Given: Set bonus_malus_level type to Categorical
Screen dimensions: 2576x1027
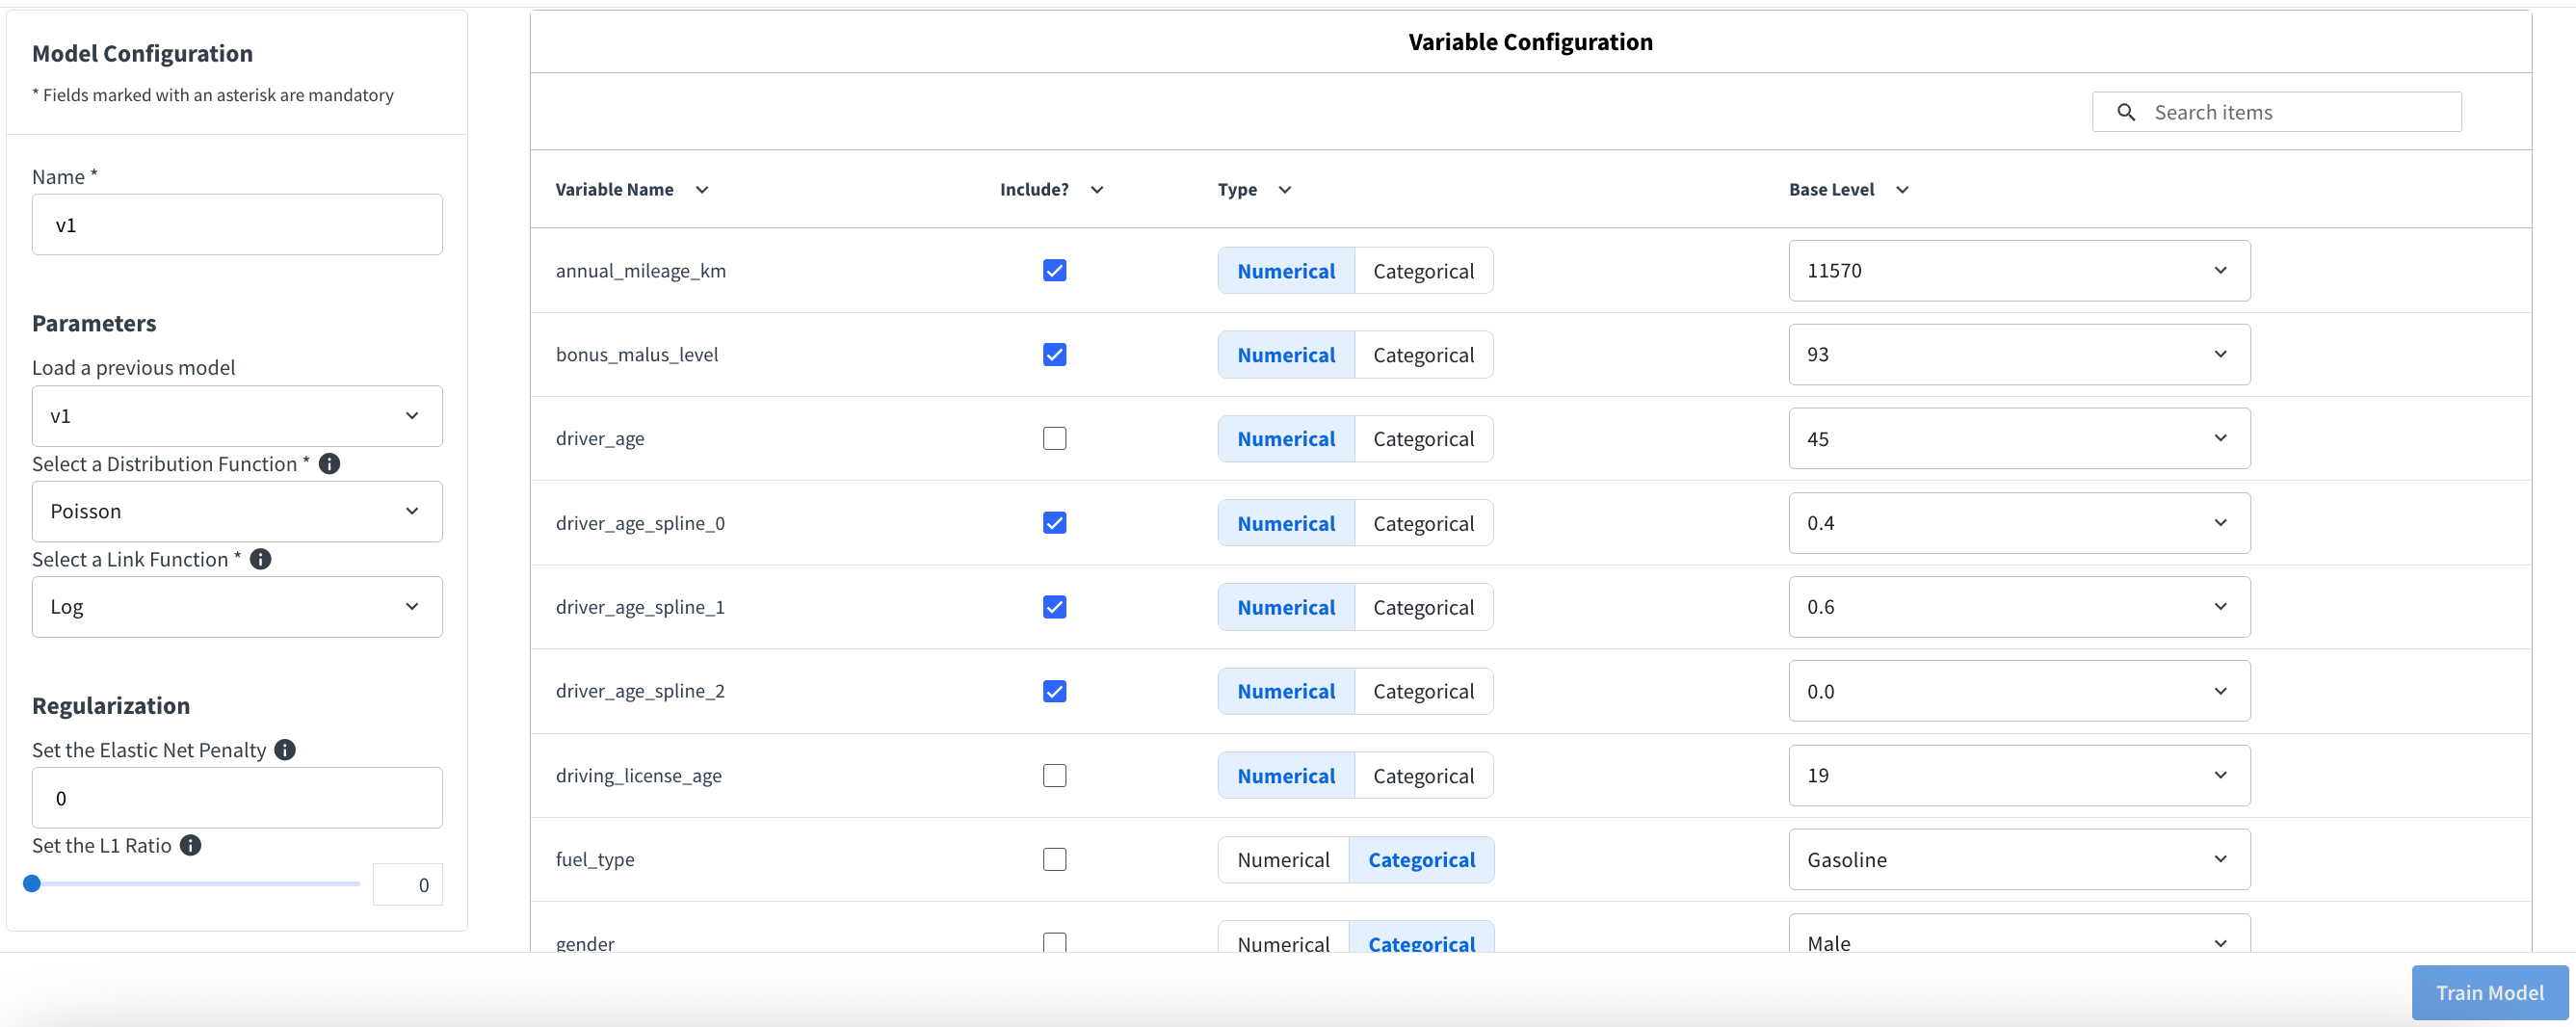Looking at the screenshot, I should (x=1423, y=355).
